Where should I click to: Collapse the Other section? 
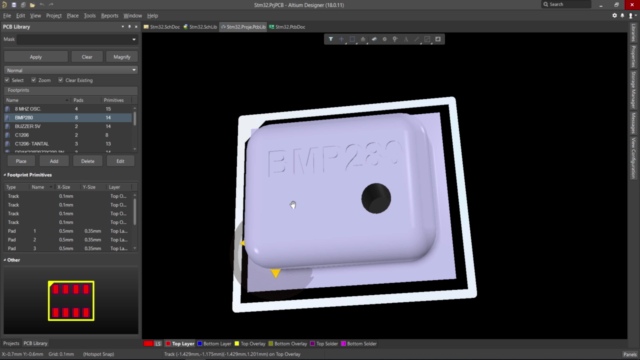click(5, 260)
